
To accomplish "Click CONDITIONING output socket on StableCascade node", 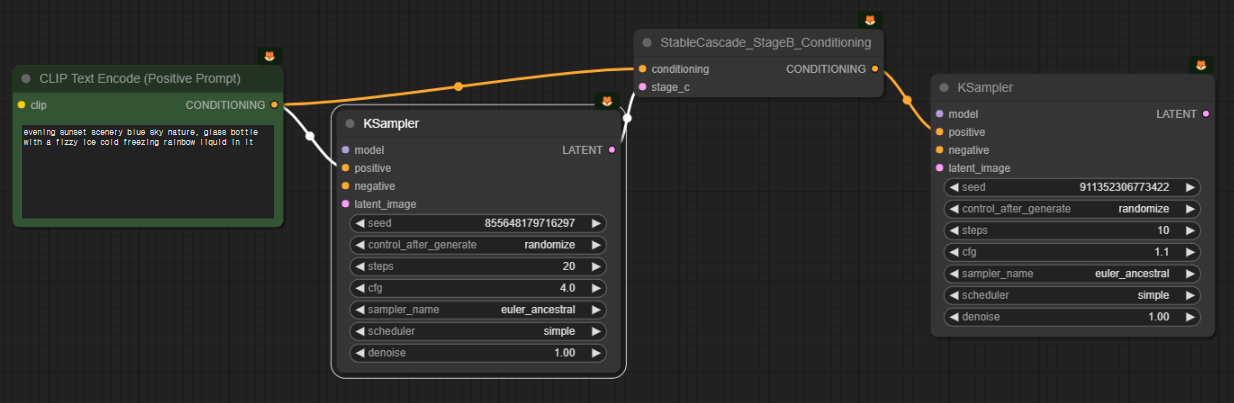I will [x=875, y=69].
